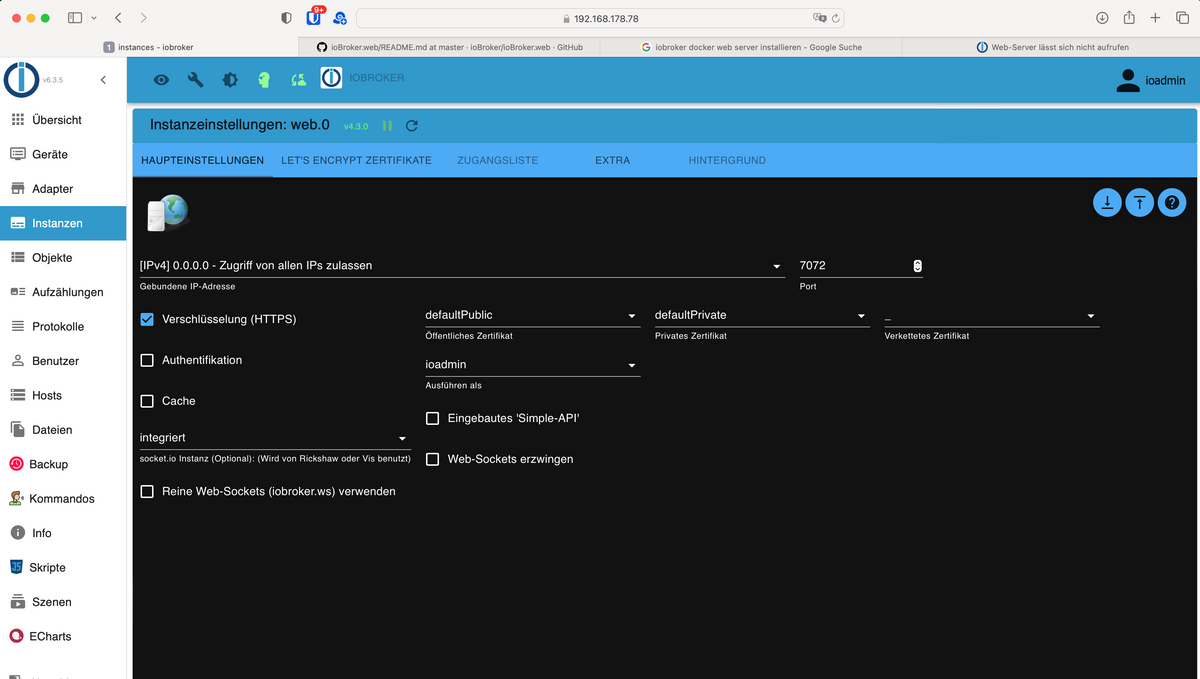The width and height of the screenshot is (1200, 679).
Task: Open the Ausführen als ioadmin dropdown
Action: (531, 365)
